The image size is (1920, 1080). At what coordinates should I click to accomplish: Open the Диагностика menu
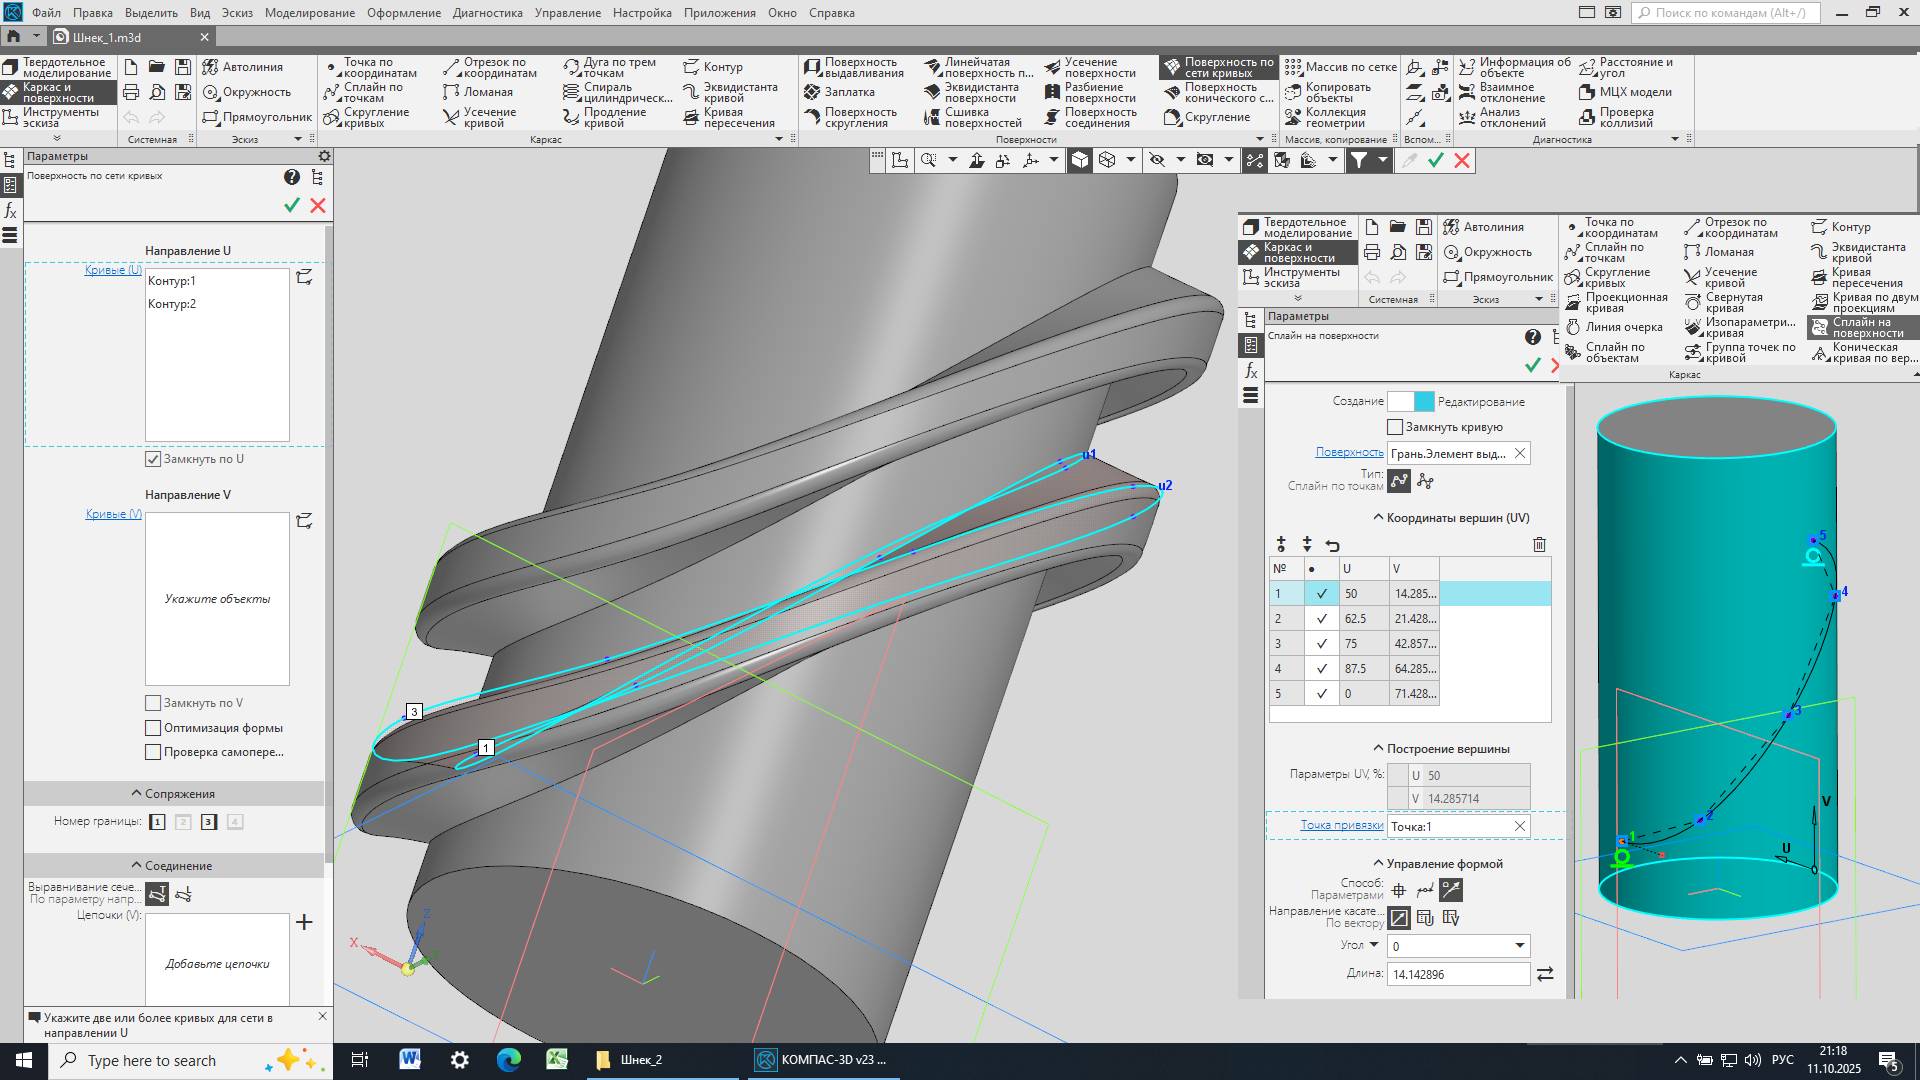coord(487,13)
